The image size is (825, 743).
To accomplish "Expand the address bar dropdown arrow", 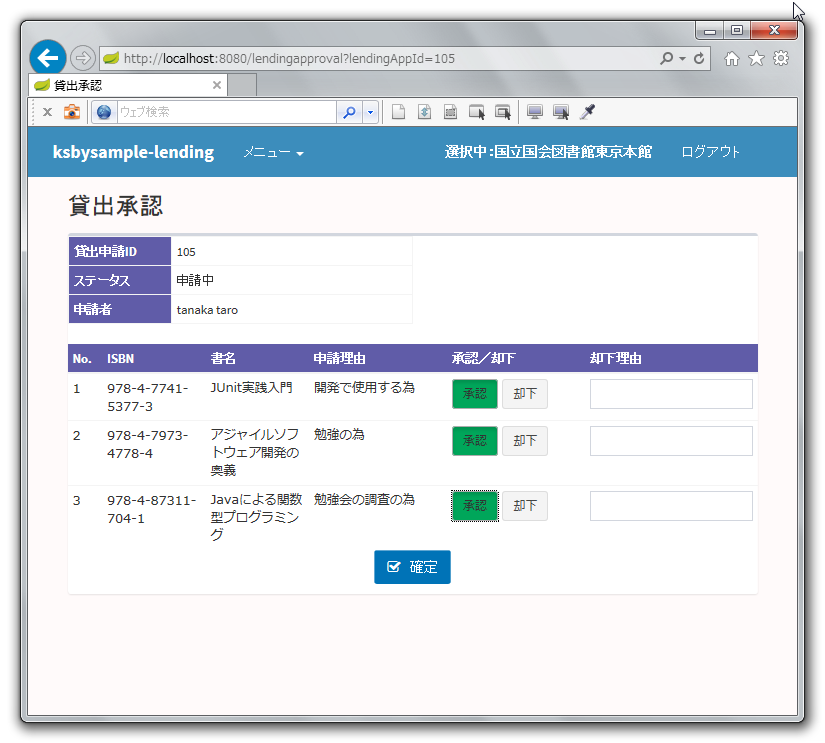I will (x=682, y=58).
